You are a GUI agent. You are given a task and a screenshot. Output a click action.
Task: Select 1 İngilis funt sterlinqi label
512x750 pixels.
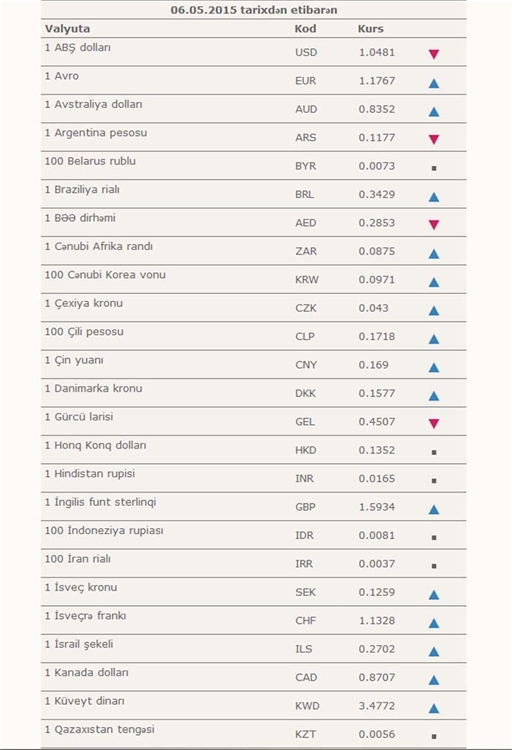[x=100, y=502]
